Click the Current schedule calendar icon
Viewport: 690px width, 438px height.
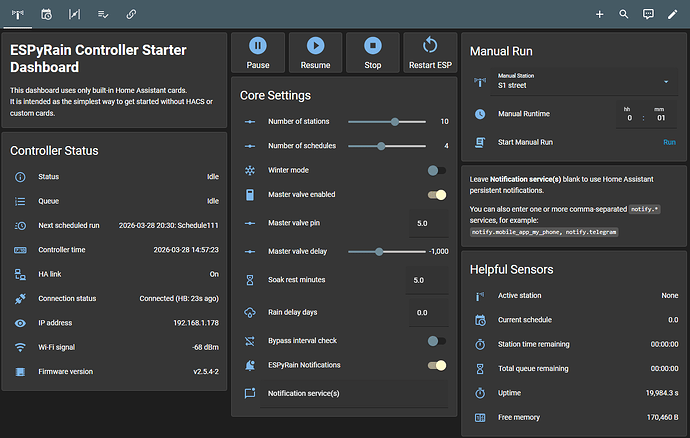(x=480, y=320)
